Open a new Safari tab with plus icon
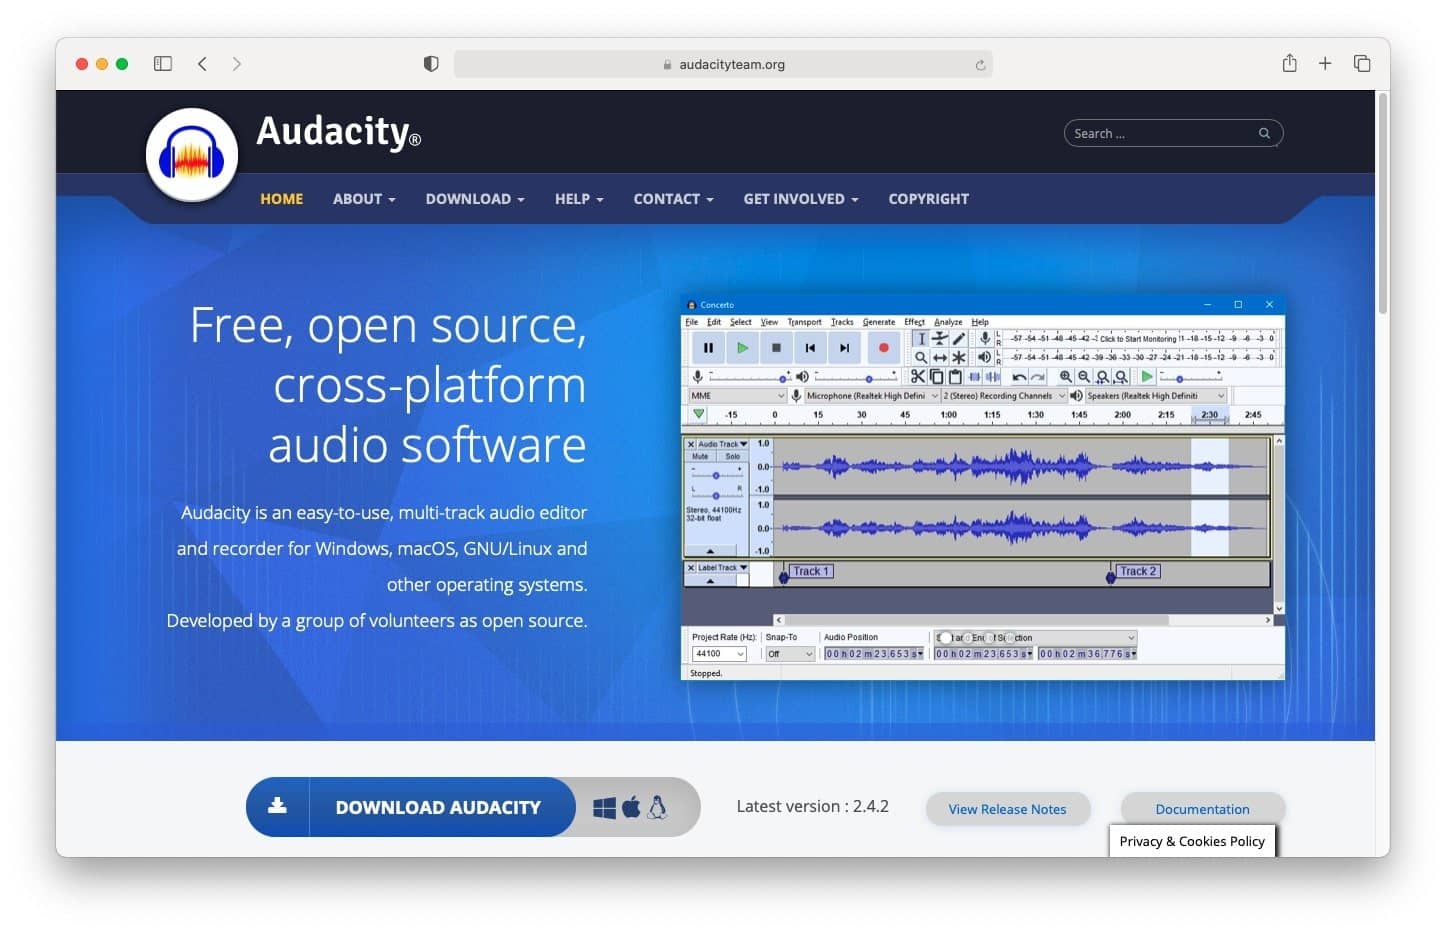 [x=1325, y=63]
